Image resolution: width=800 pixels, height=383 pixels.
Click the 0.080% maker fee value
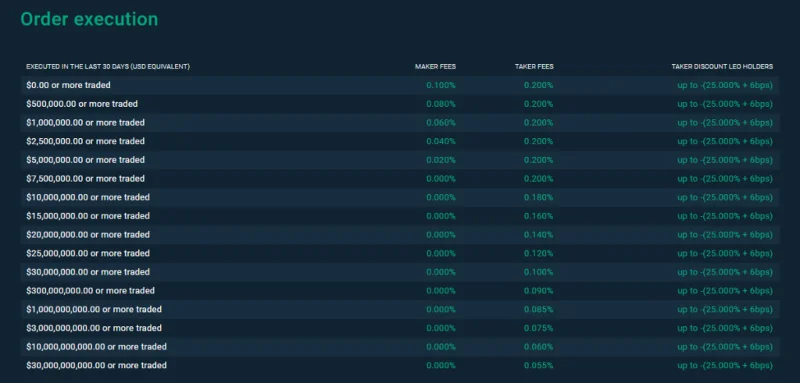point(441,104)
